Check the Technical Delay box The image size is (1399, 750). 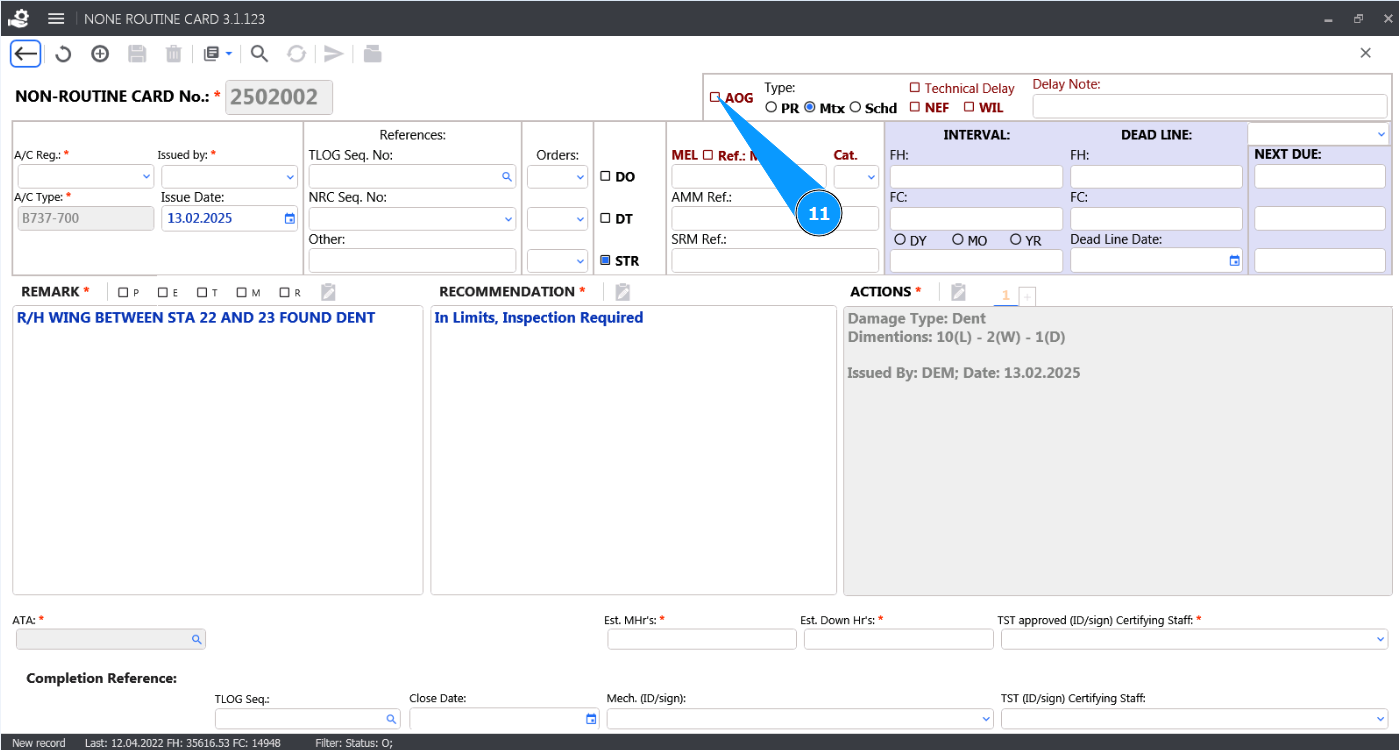point(914,88)
